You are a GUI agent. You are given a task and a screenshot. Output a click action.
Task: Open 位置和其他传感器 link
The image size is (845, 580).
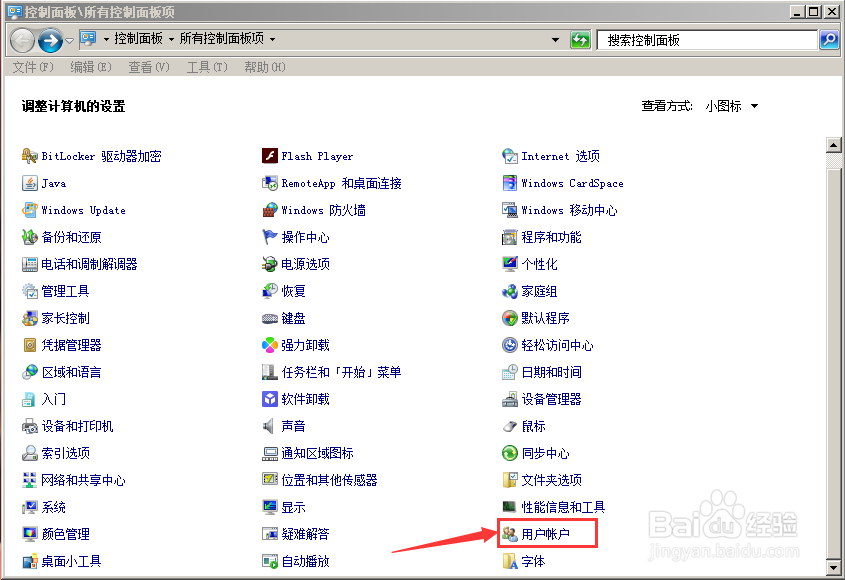[x=329, y=480]
